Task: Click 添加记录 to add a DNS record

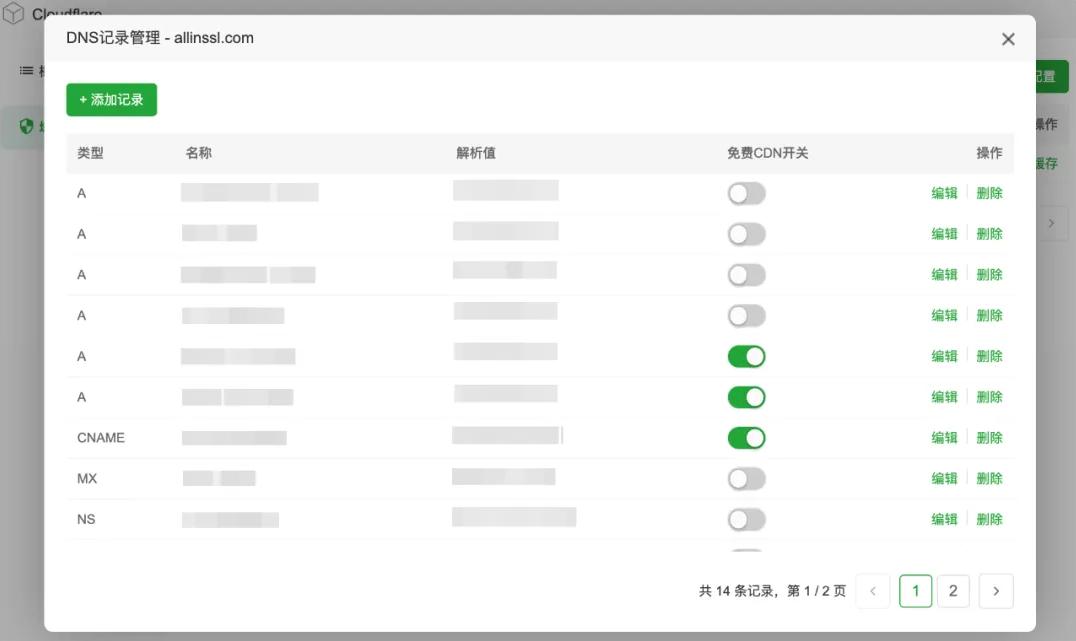Action: click(x=111, y=99)
